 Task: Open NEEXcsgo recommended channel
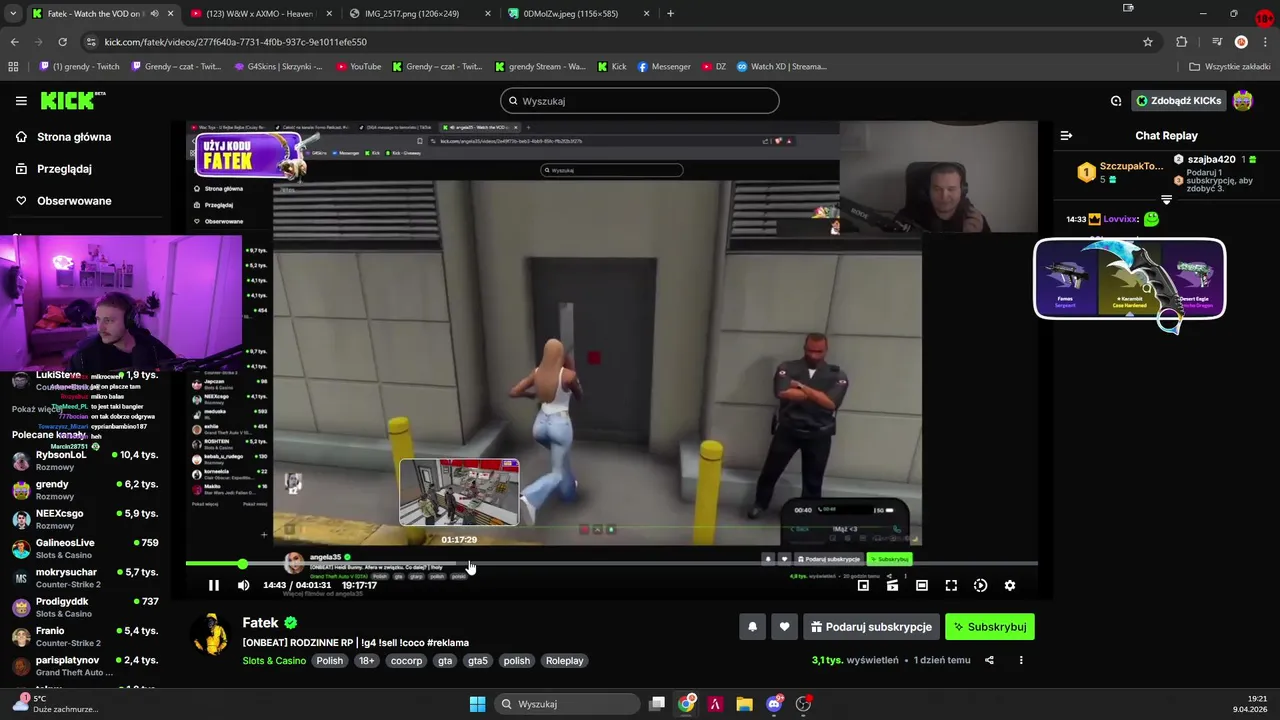(x=85, y=519)
